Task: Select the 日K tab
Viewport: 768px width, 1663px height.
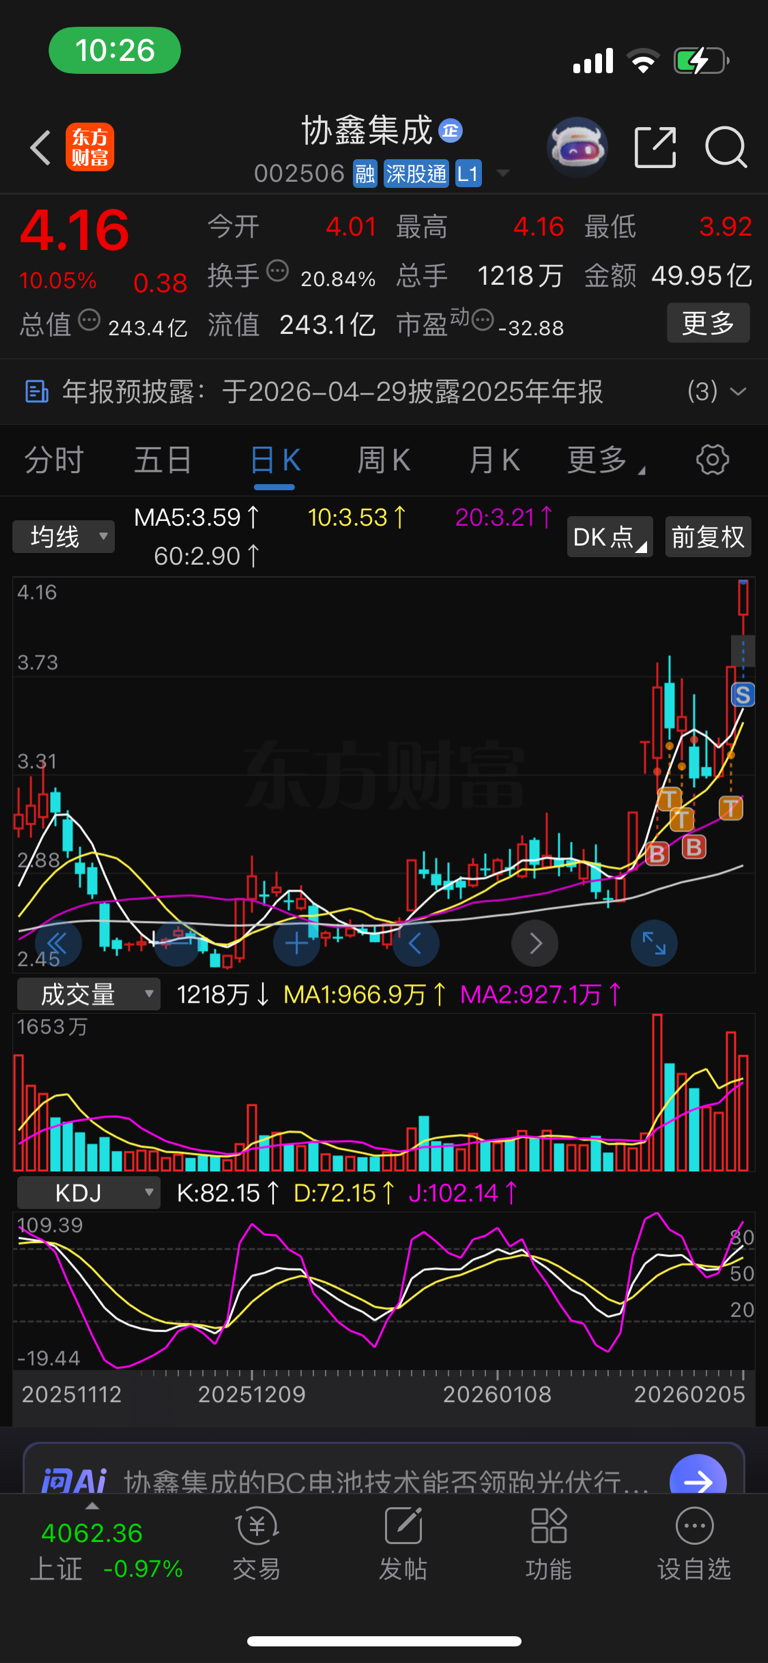Action: pyautogui.click(x=274, y=460)
